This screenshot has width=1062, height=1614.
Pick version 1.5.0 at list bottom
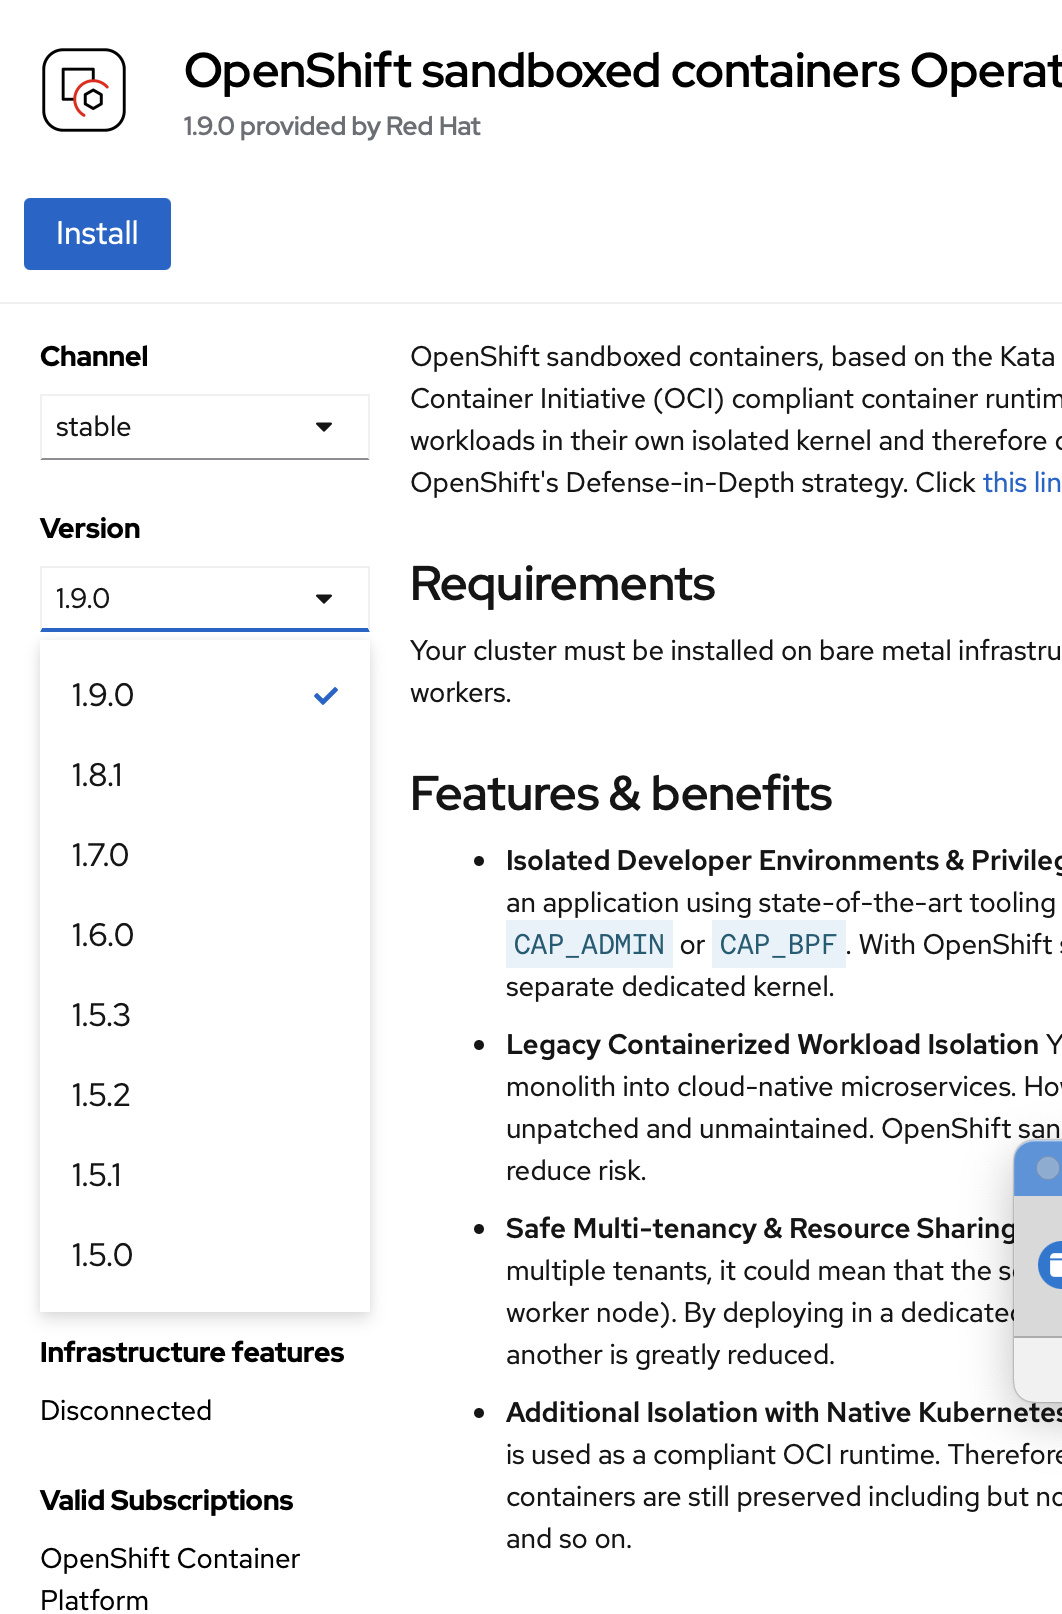[102, 1255]
